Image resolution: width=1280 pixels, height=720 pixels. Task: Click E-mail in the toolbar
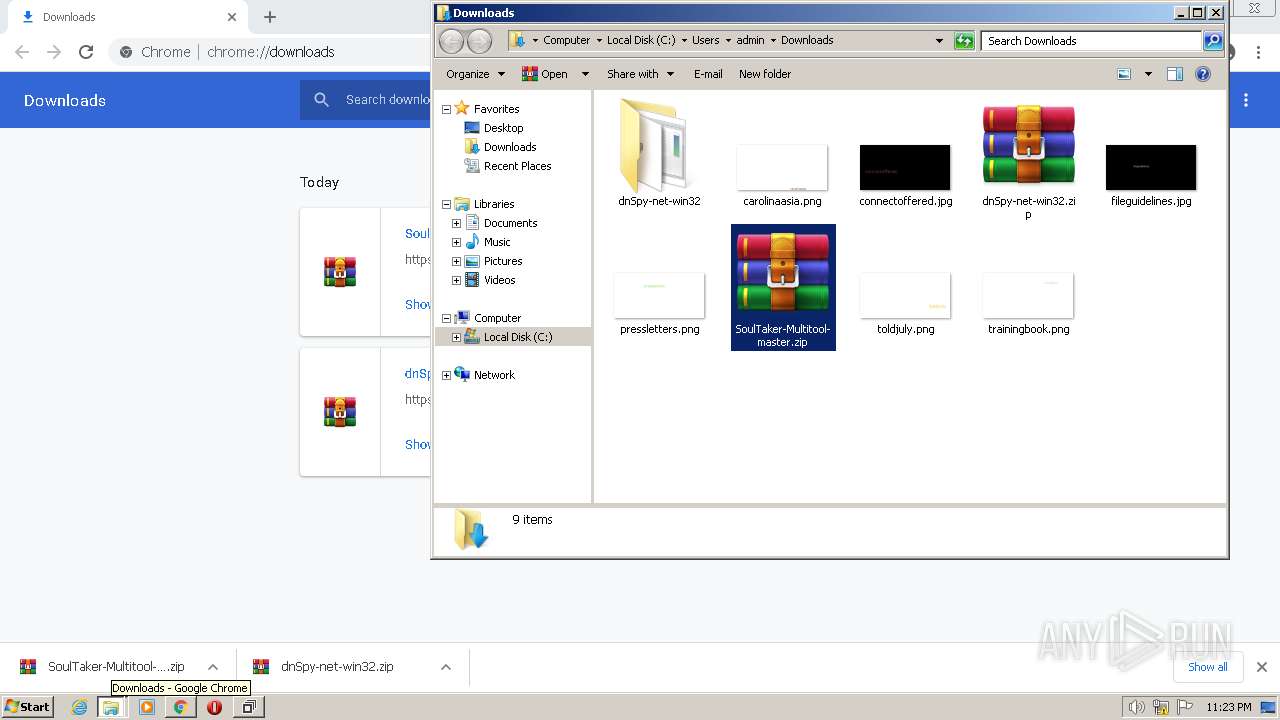pos(708,74)
